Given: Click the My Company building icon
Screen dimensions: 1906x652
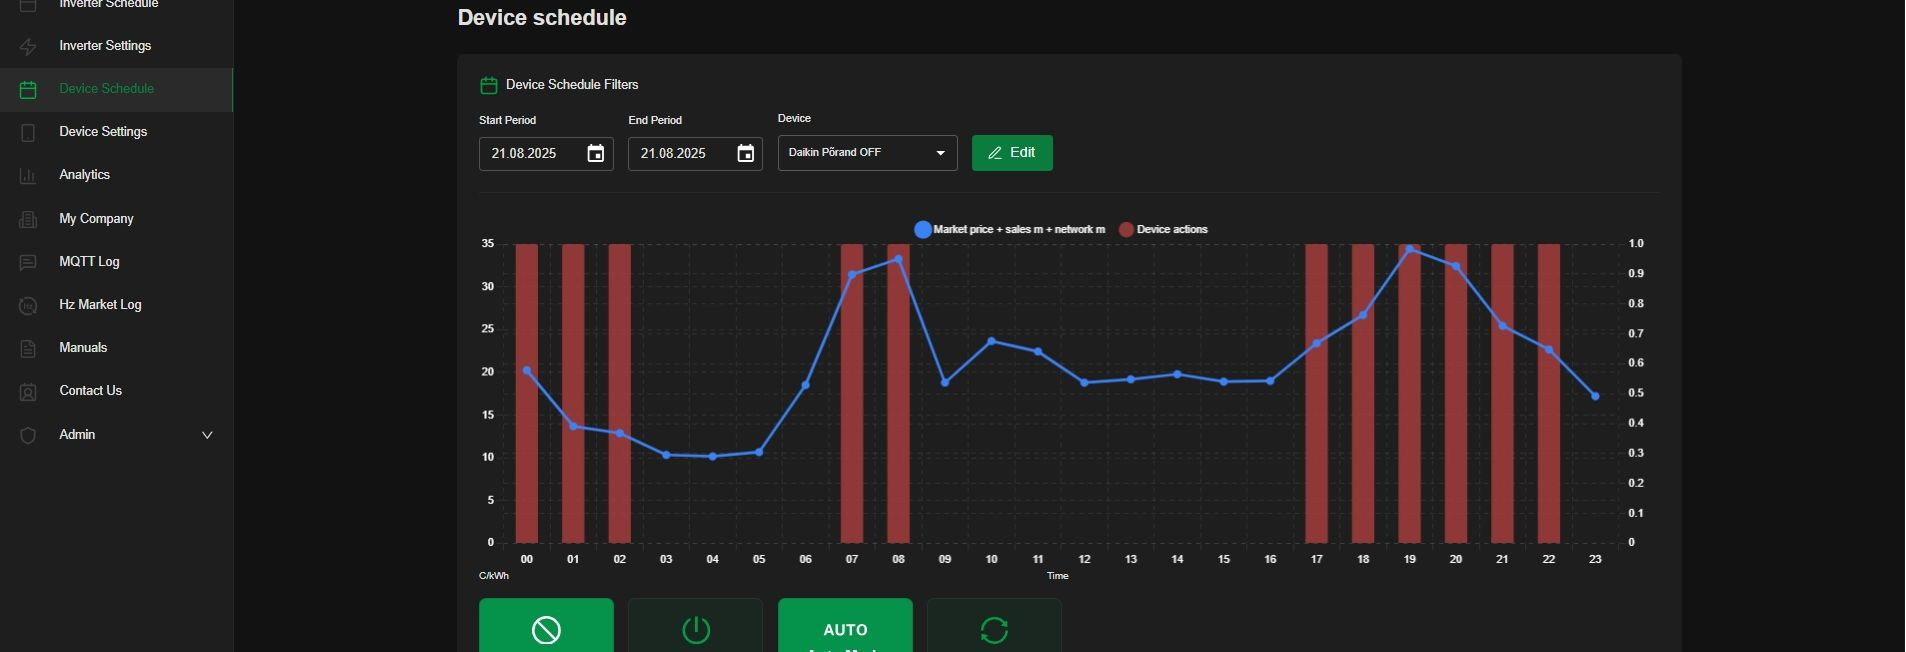Looking at the screenshot, I should pos(28,219).
